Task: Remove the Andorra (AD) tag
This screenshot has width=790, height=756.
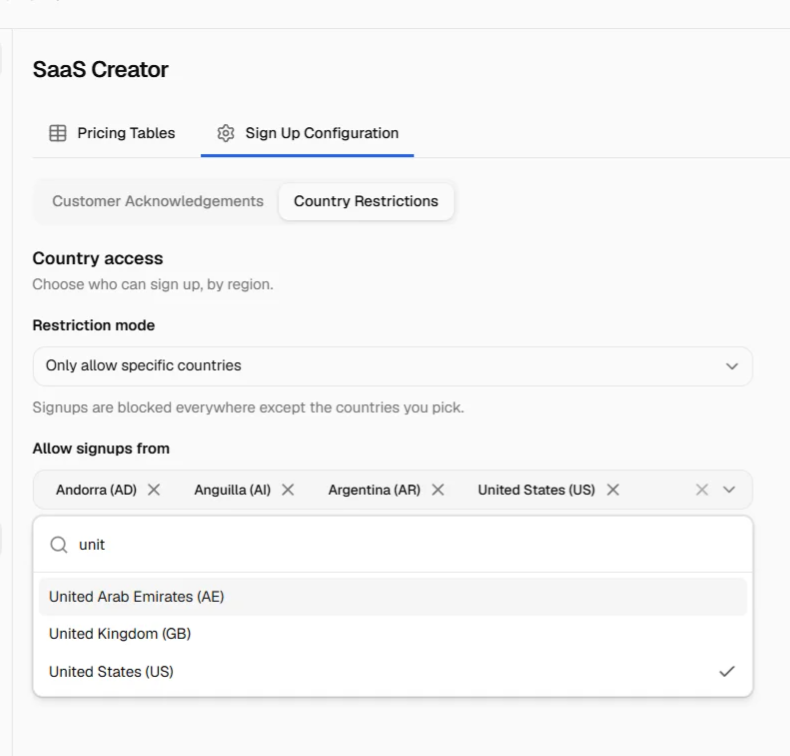Action: point(154,490)
